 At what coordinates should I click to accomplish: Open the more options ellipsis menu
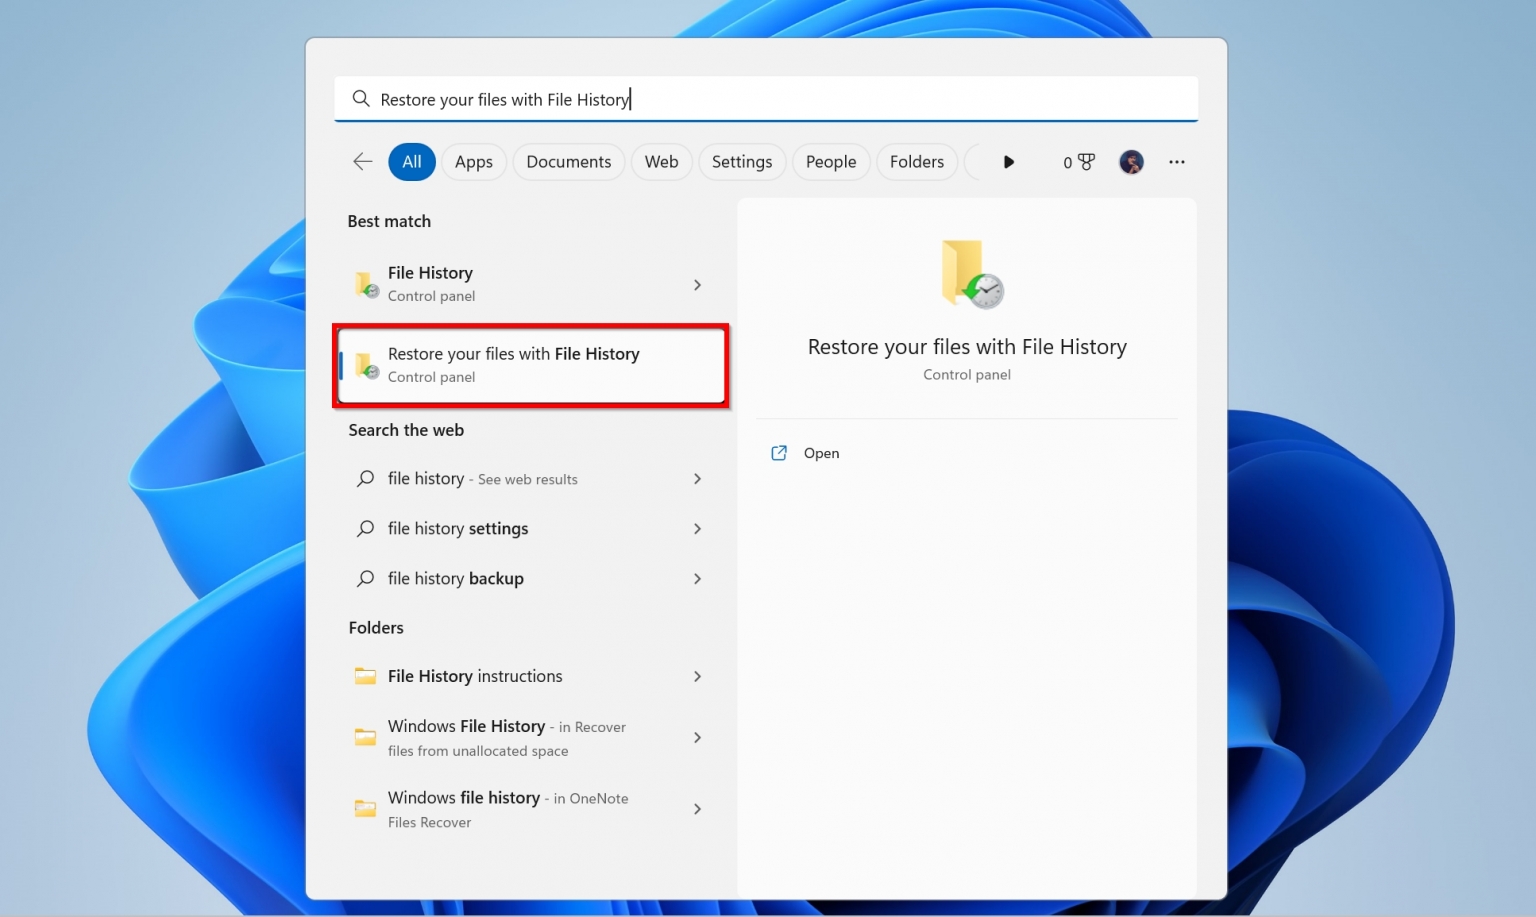click(x=1177, y=161)
